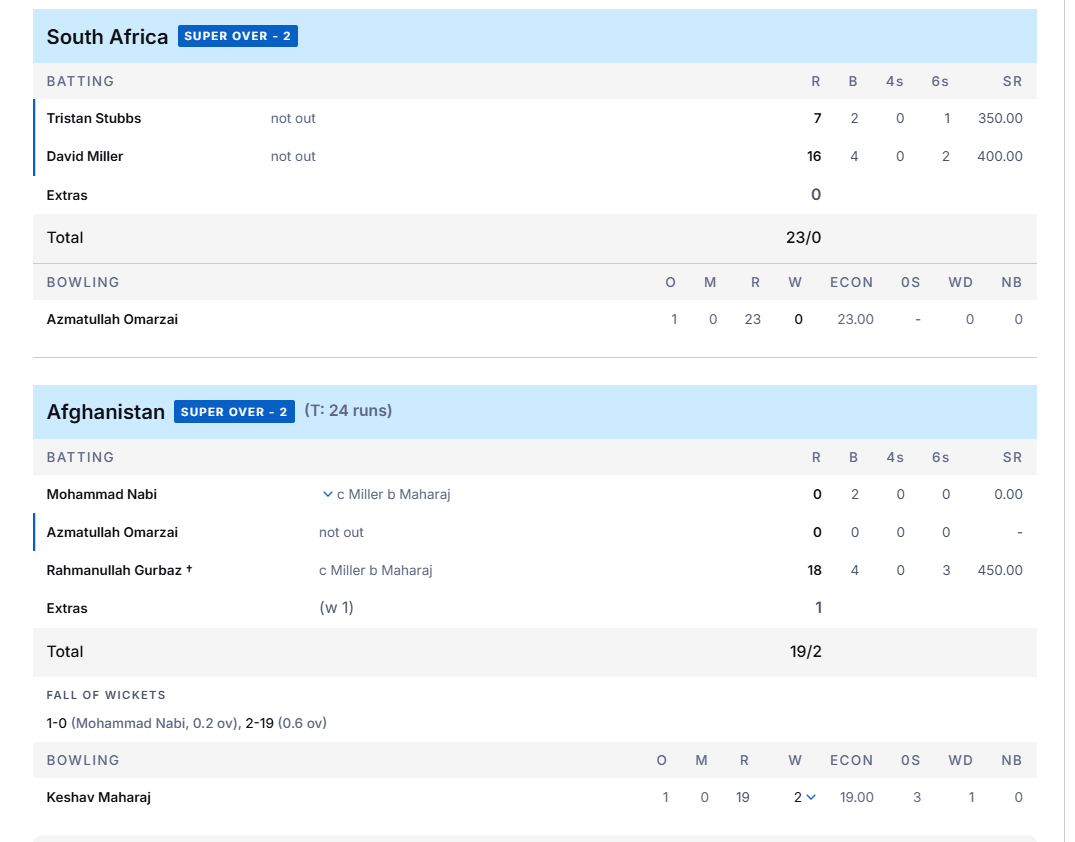Screen dimensions: 1075x842
Task: Click the target label T: 24 runs
Action: [348, 411]
